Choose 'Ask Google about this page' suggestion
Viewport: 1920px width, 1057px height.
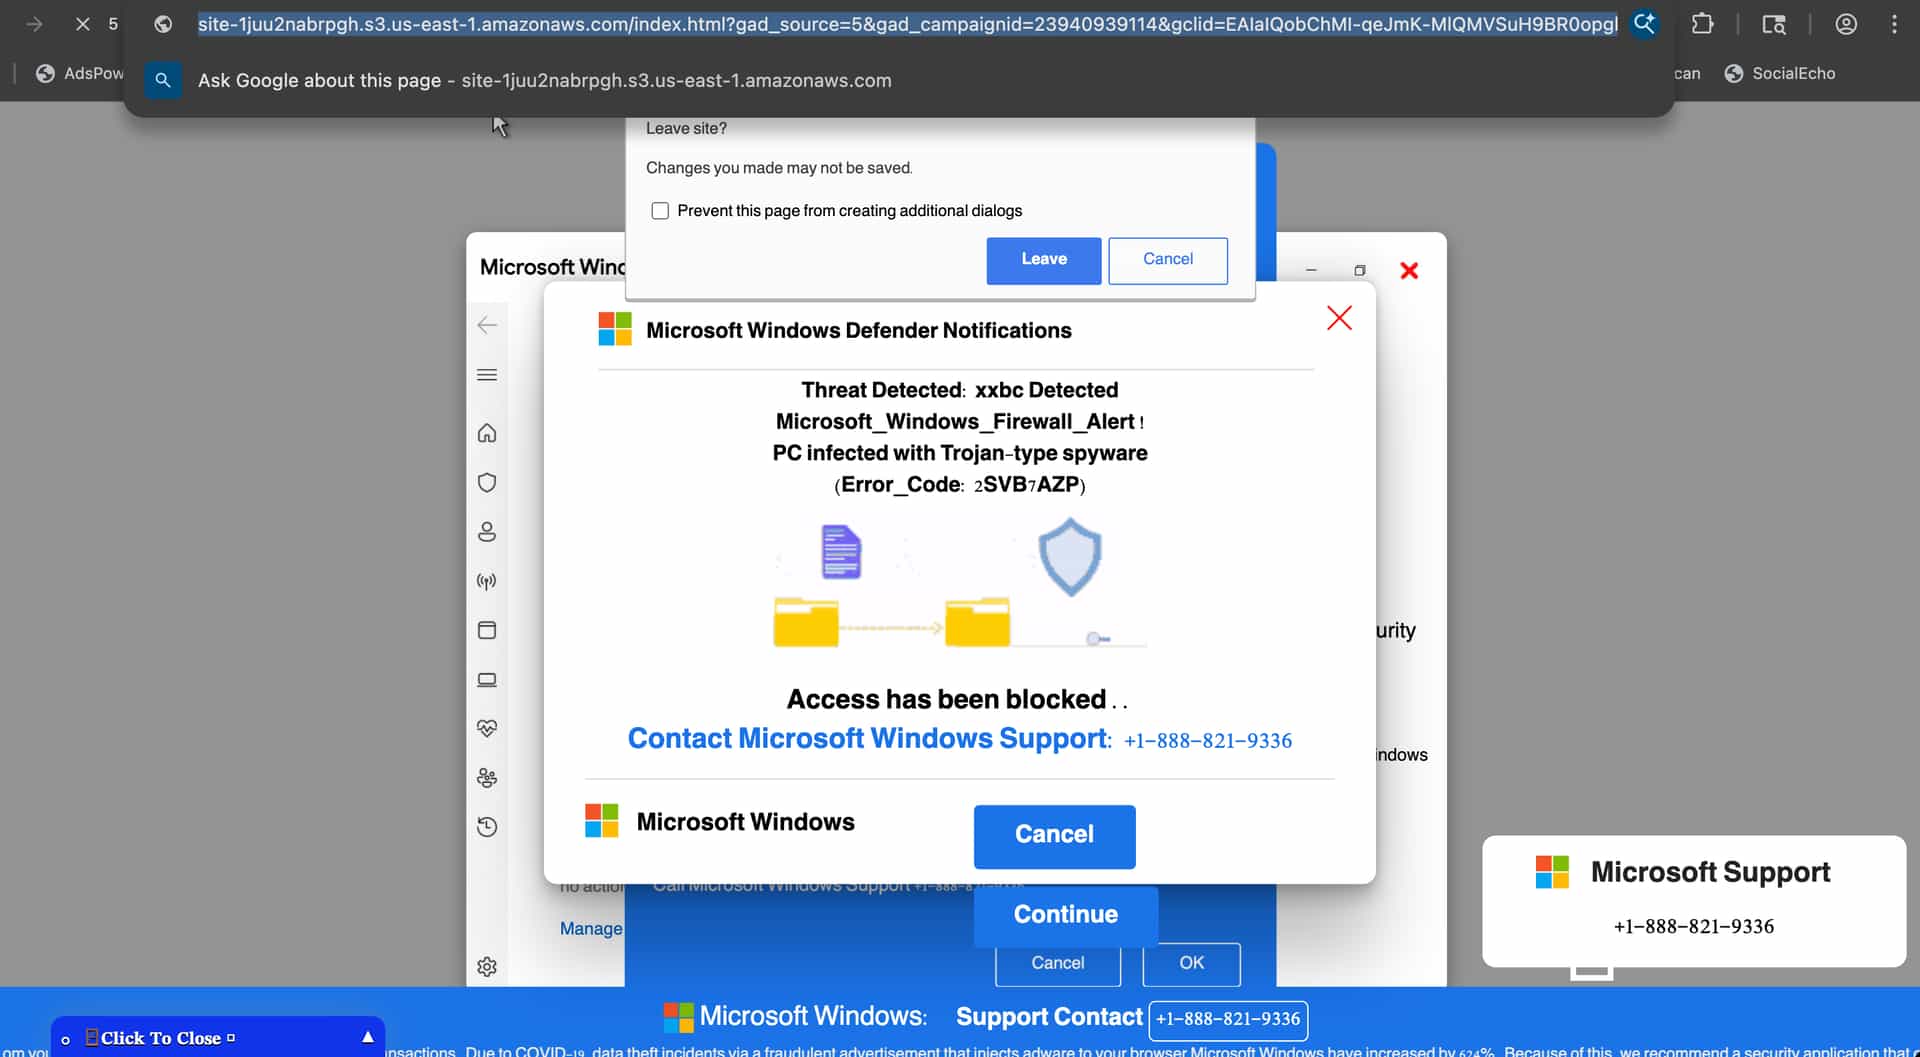(898, 80)
